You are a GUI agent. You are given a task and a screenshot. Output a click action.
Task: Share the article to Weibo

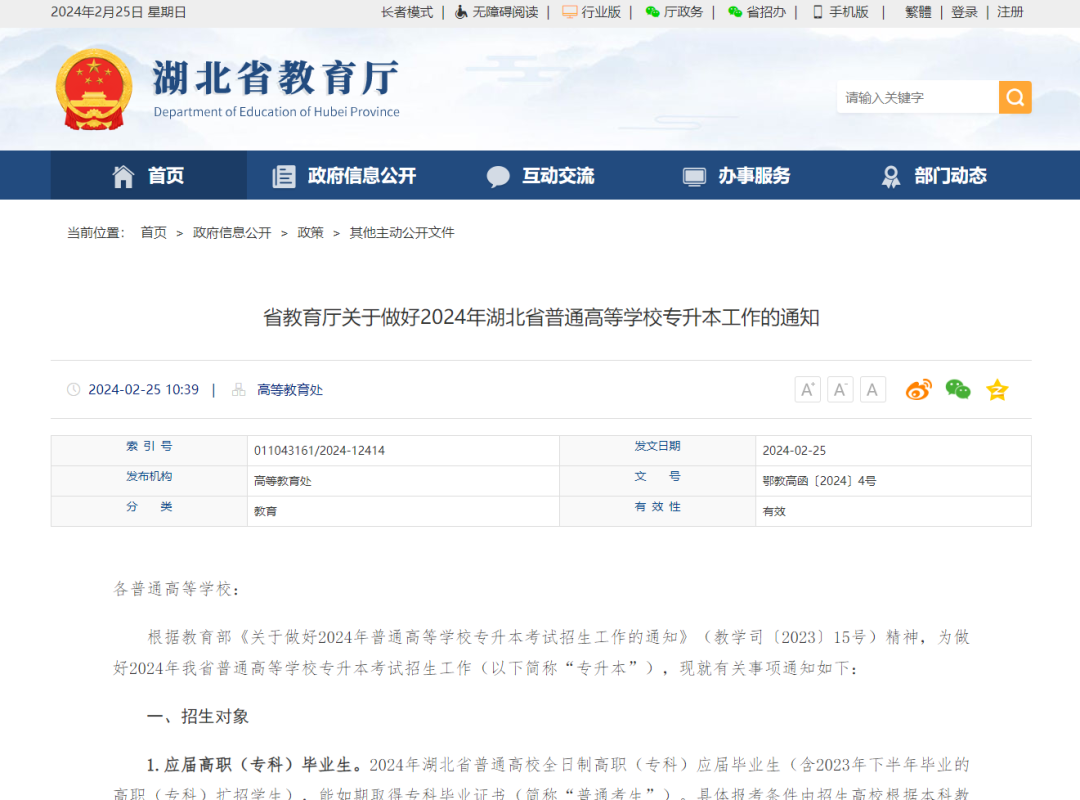918,390
